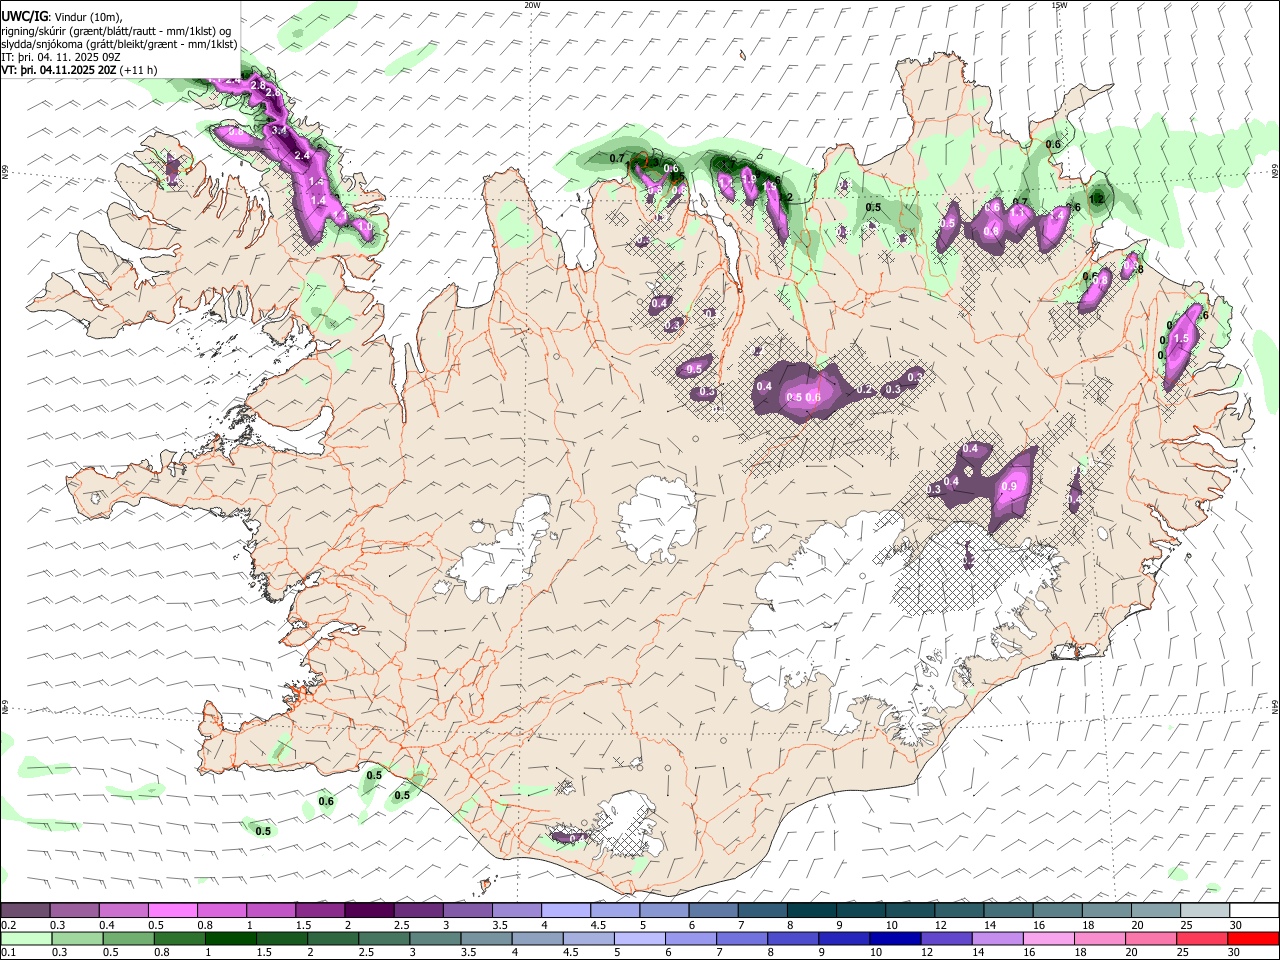Click the '(+11 h)' forecast offset text
The width and height of the screenshot is (1280, 960).
(139, 71)
